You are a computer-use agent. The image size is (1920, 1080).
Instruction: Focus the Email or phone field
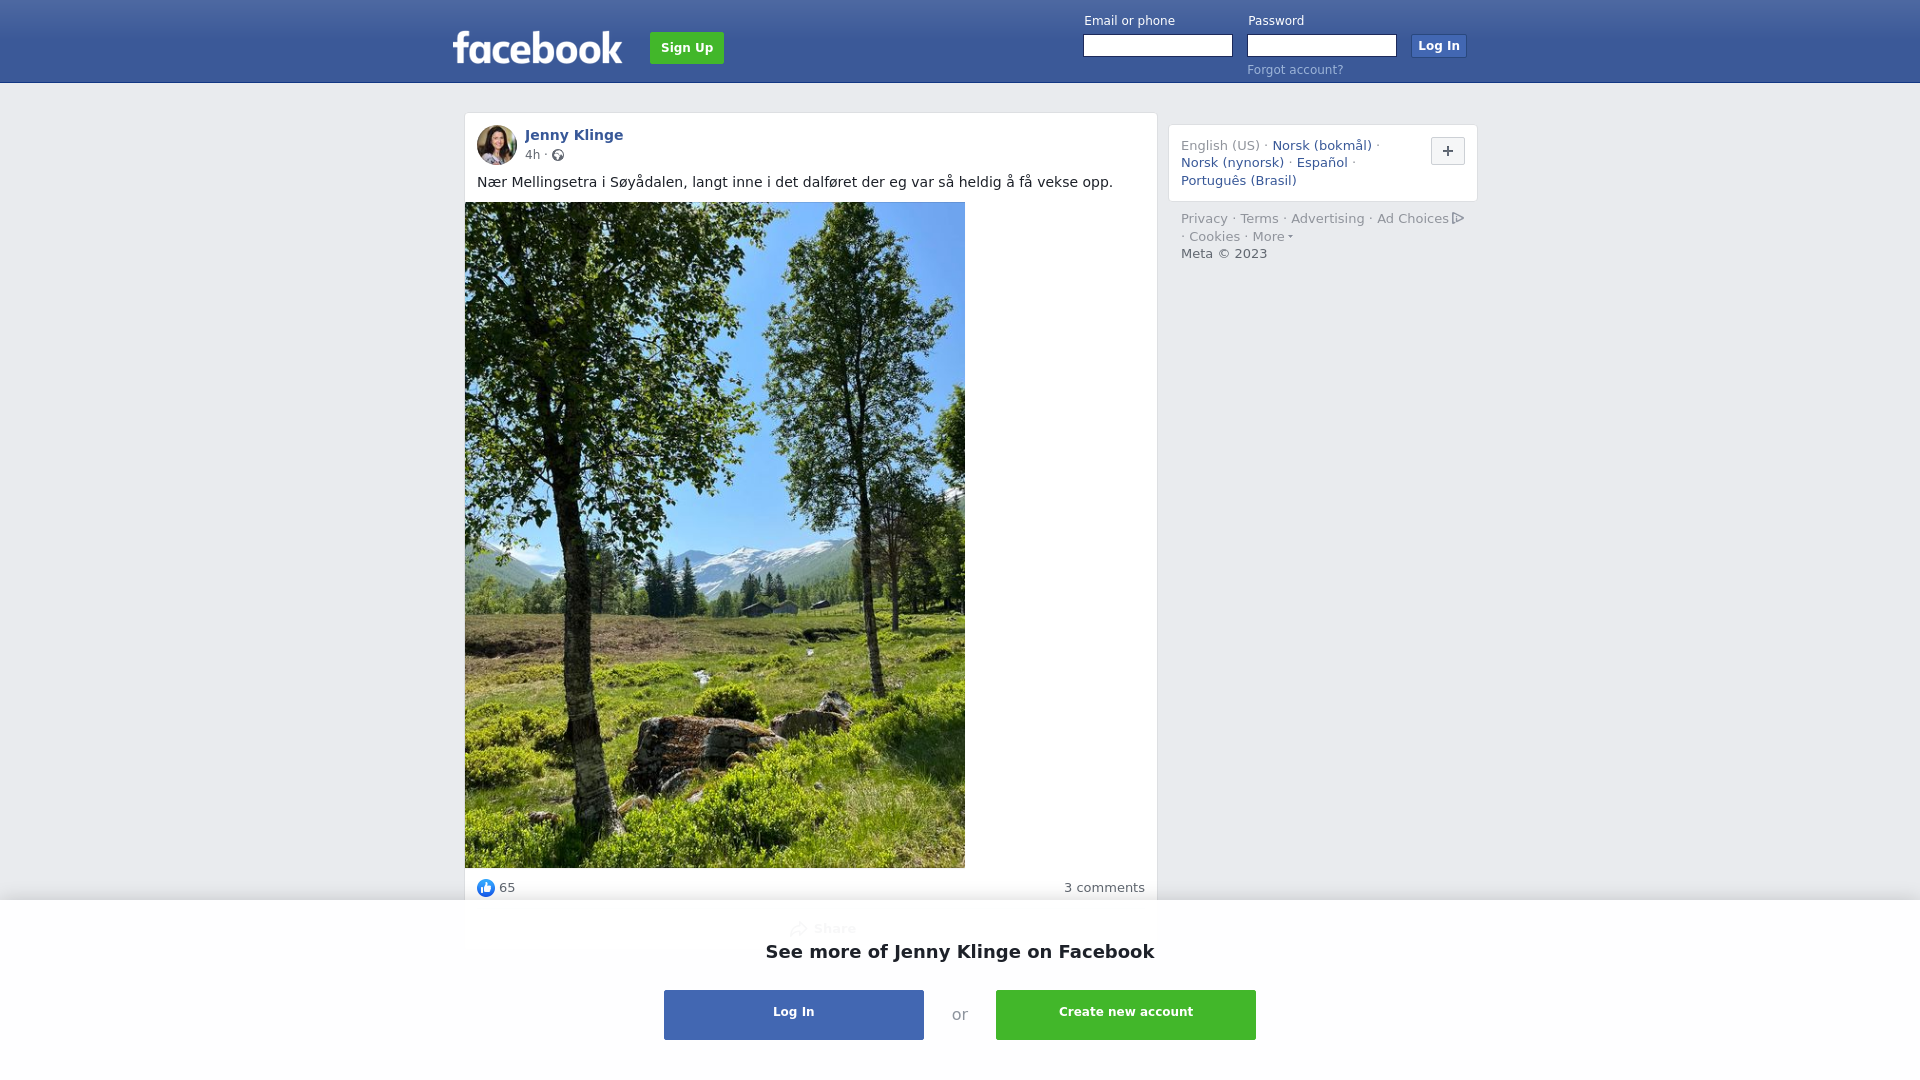[x=1158, y=46]
